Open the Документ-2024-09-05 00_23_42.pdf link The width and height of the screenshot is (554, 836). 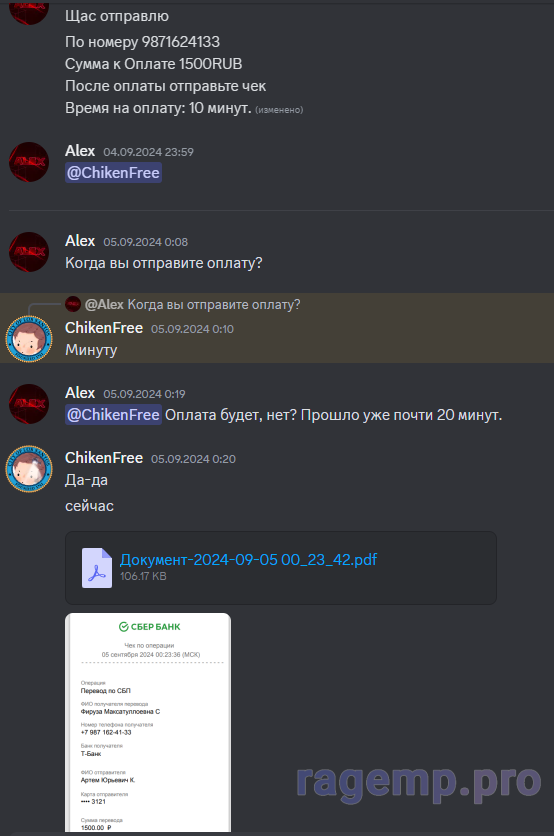248,559
